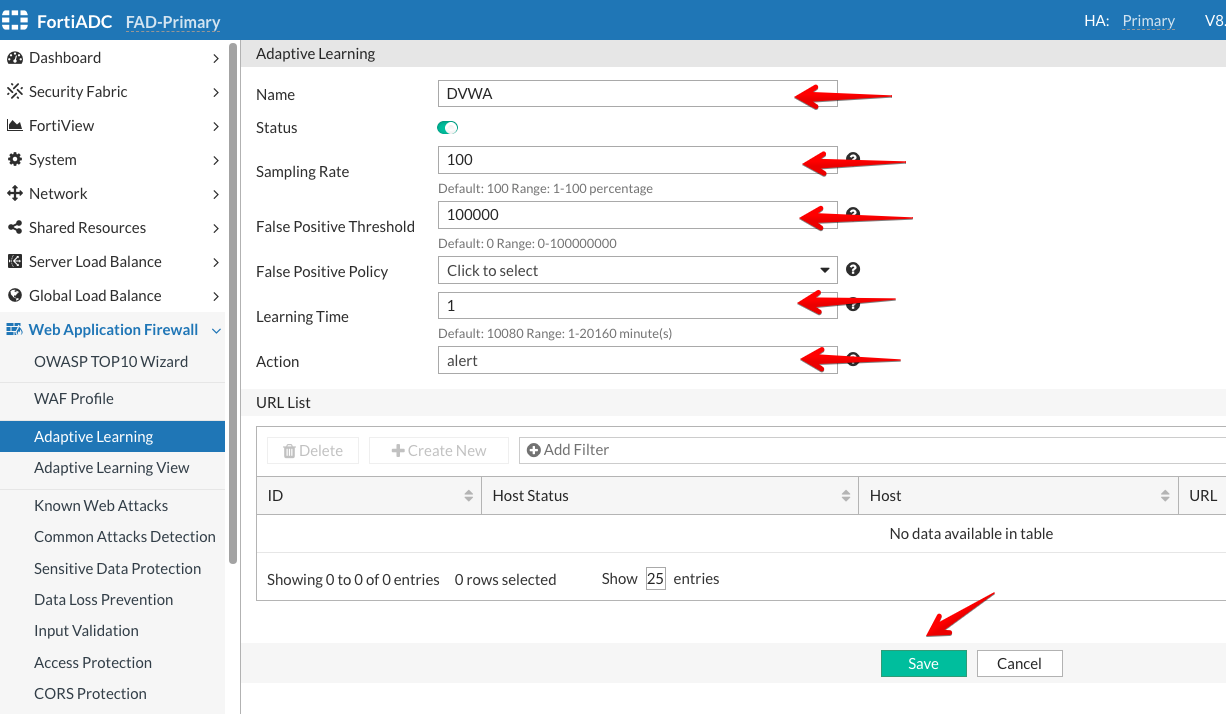Click the Security Fabric icon

(x=15, y=92)
